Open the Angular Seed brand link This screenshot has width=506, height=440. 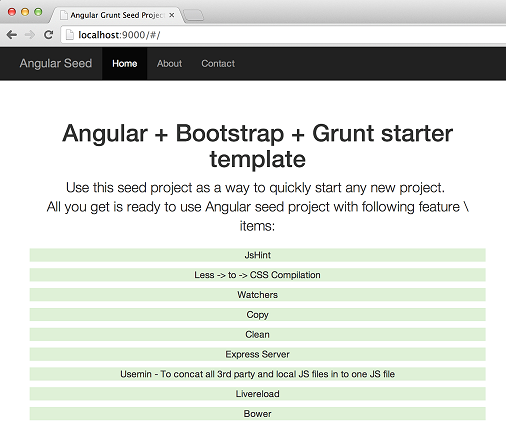tap(56, 63)
